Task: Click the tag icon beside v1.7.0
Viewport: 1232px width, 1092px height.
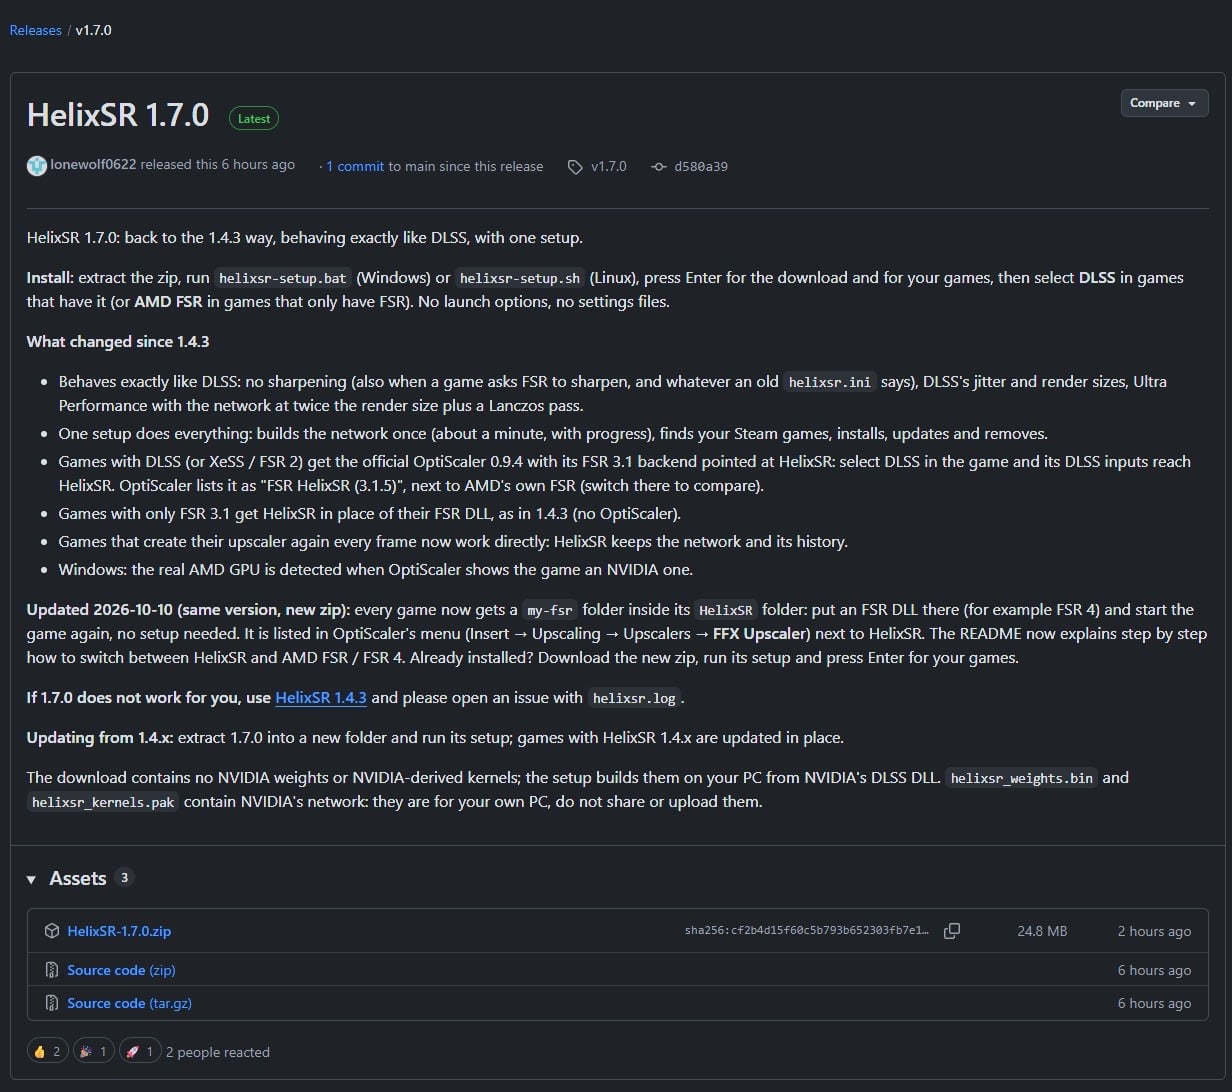Action: pyautogui.click(x=575, y=167)
